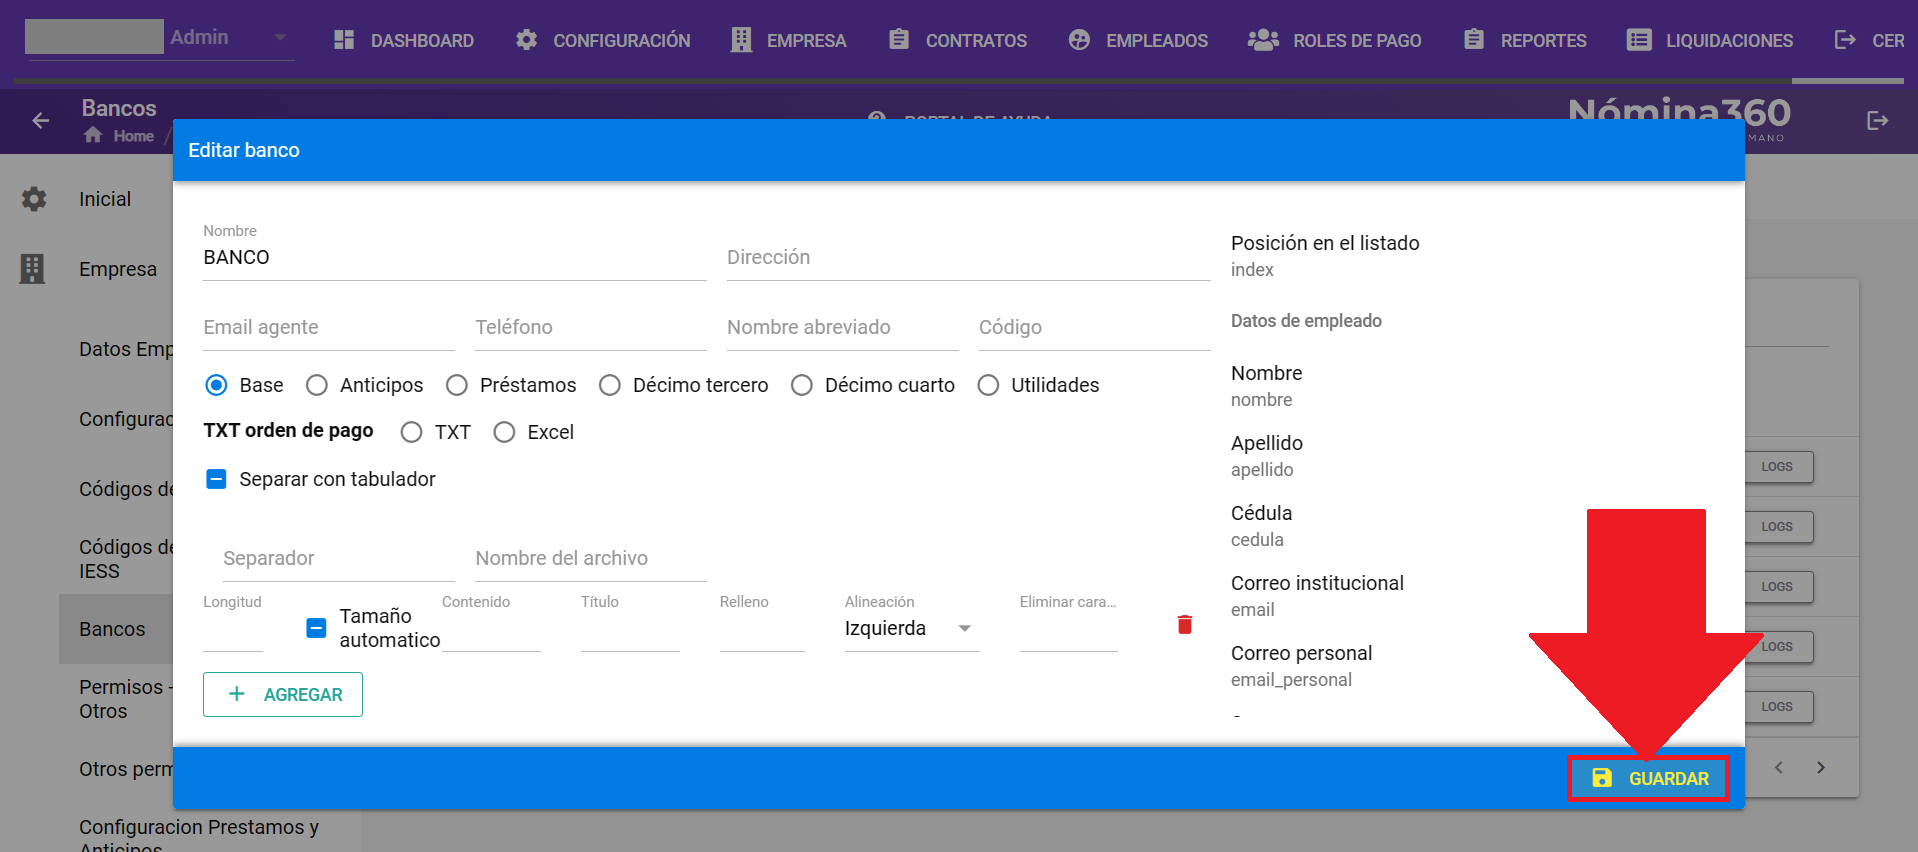Viewport: 1918px width, 852px height.
Task: Open Permisos - Otros in sidebar
Action: pyautogui.click(x=125, y=699)
